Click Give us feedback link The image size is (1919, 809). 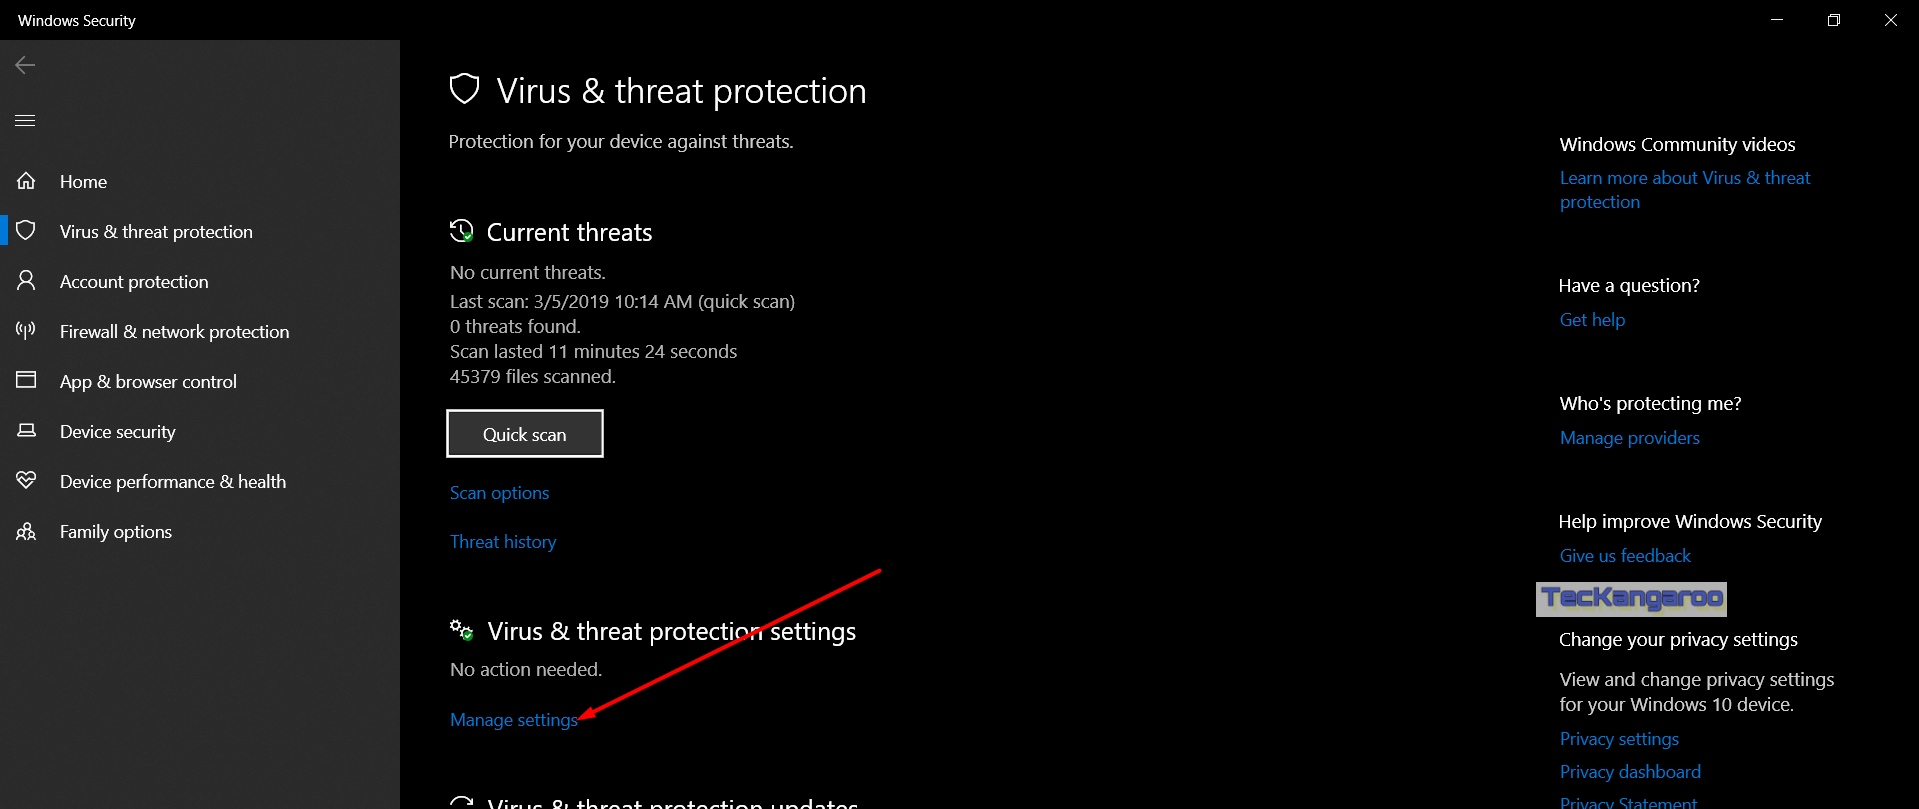pyautogui.click(x=1625, y=556)
